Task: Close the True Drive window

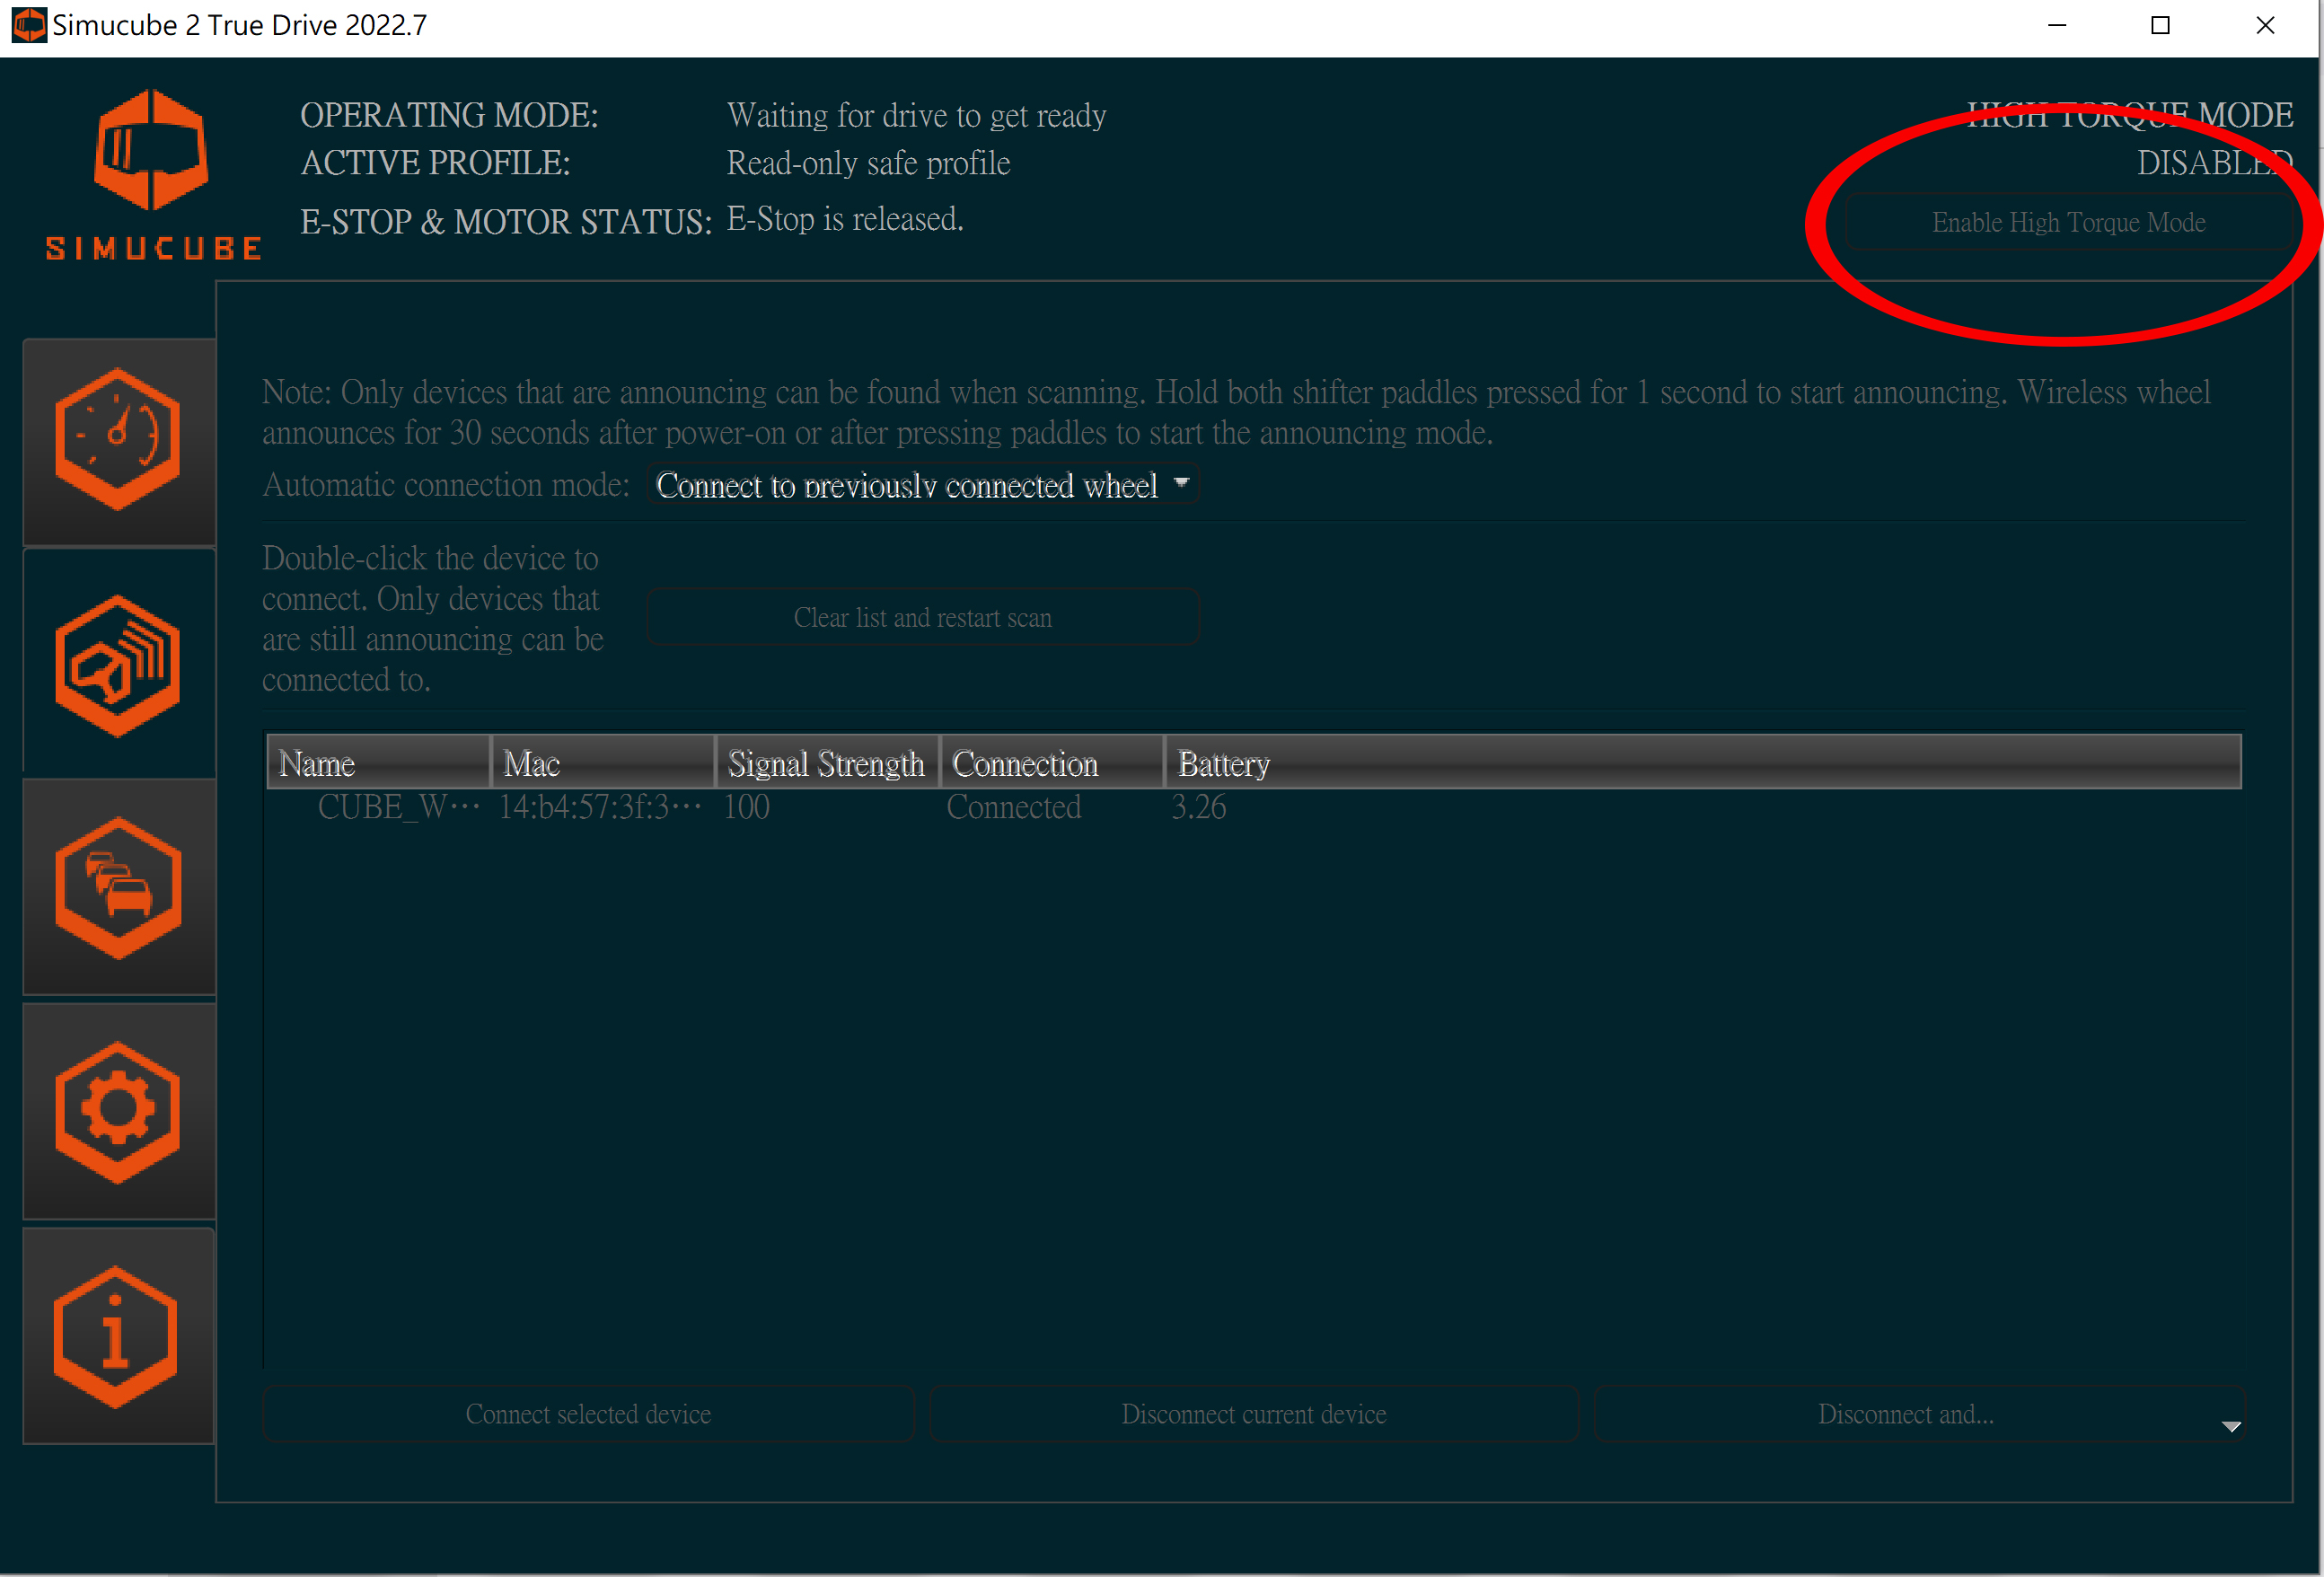Action: 2265,26
